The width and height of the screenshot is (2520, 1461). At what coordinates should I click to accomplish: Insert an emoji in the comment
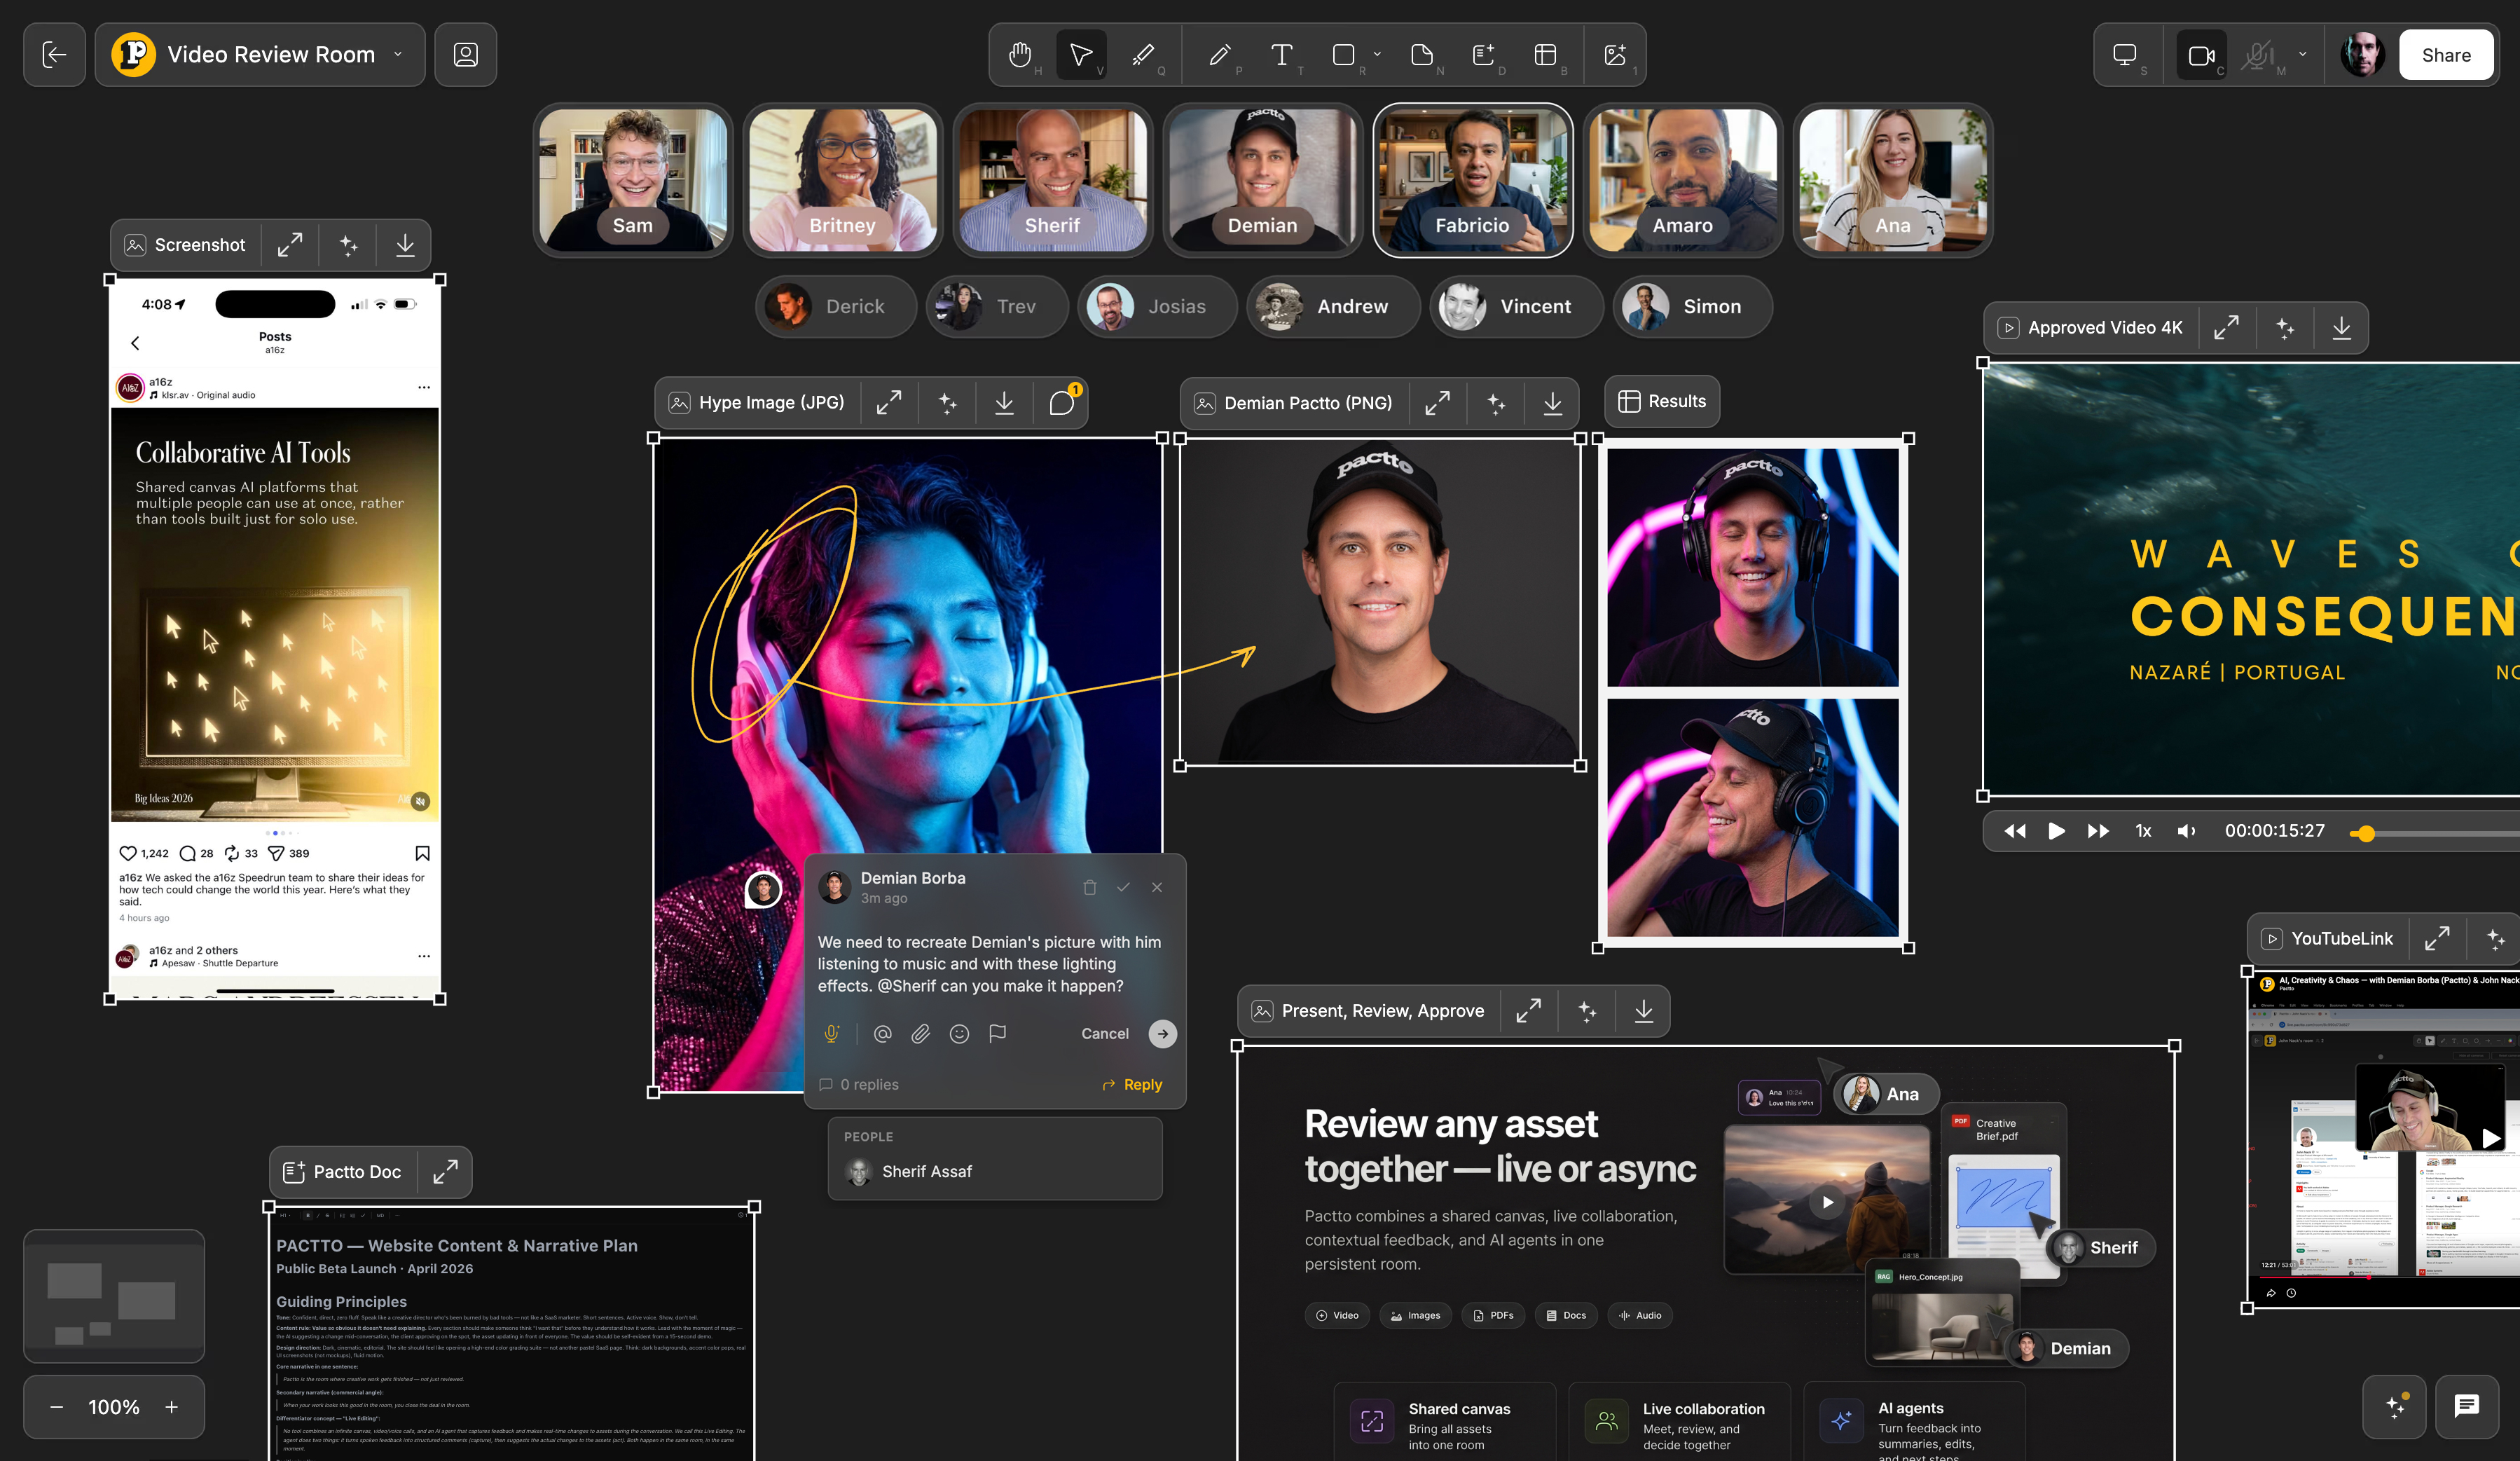(959, 1033)
